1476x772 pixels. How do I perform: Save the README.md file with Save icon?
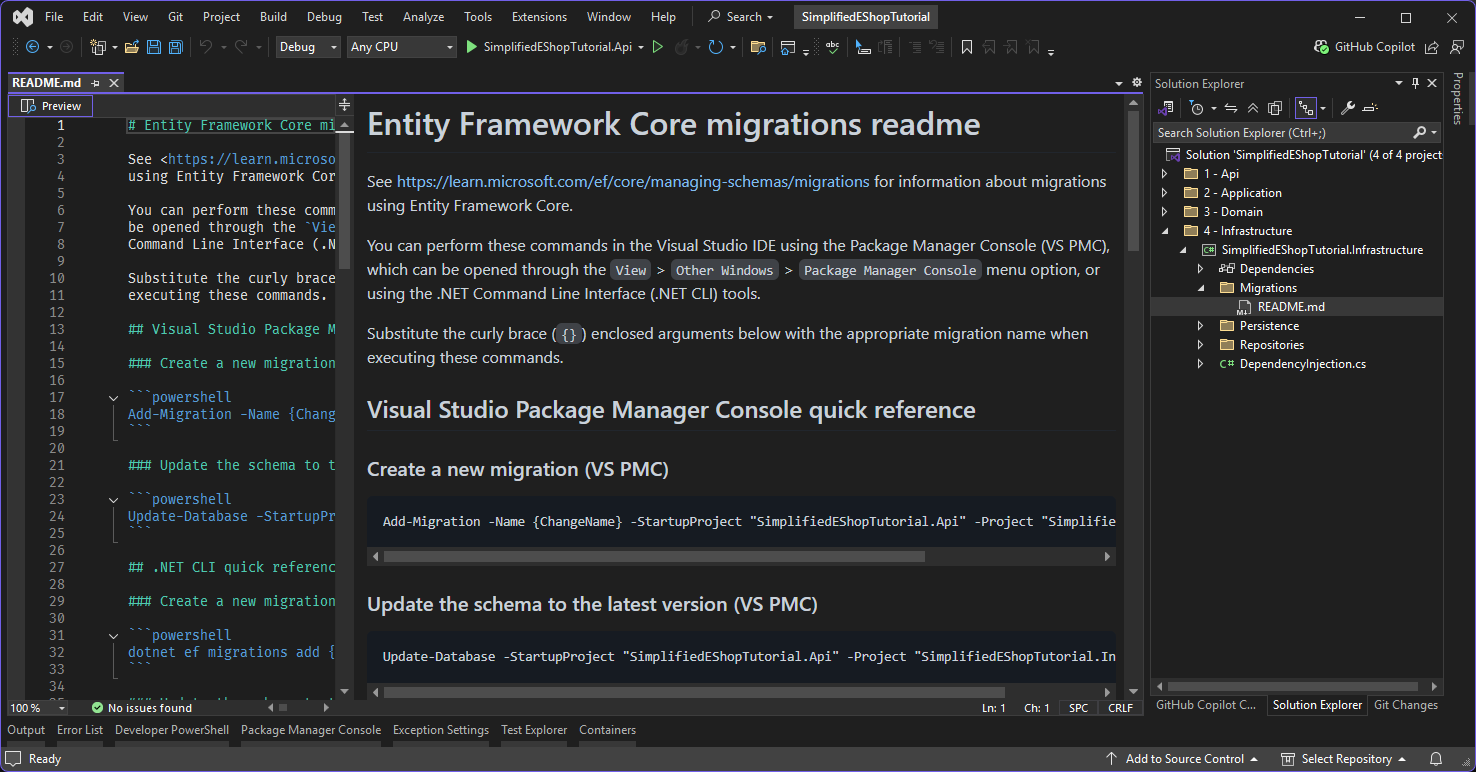[x=154, y=47]
